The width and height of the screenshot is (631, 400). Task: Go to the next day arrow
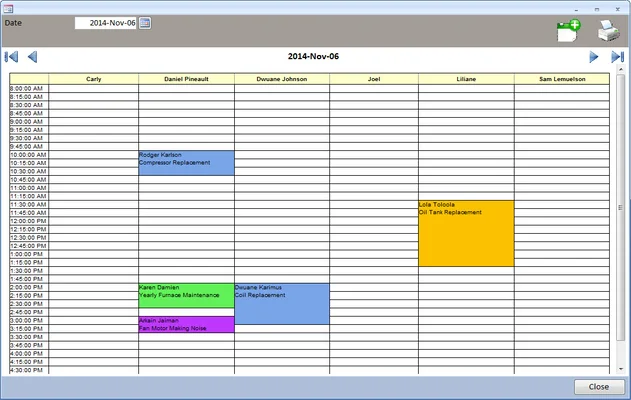tap(594, 57)
